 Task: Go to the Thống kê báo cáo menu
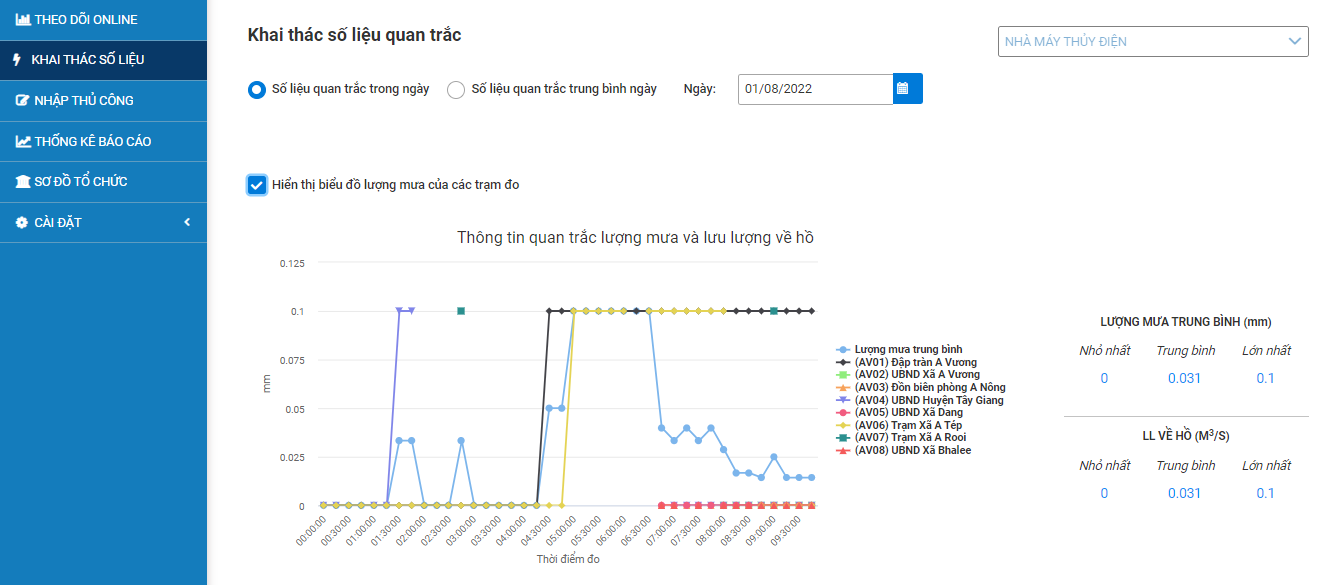coord(92,142)
